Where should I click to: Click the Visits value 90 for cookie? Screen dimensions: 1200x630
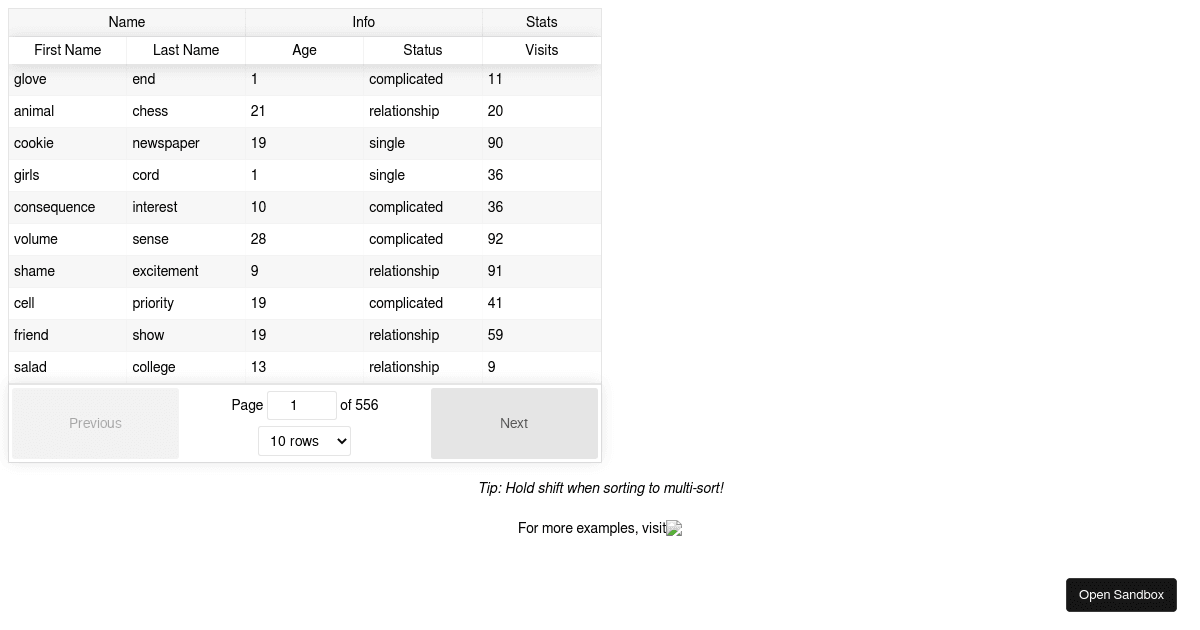pos(495,143)
